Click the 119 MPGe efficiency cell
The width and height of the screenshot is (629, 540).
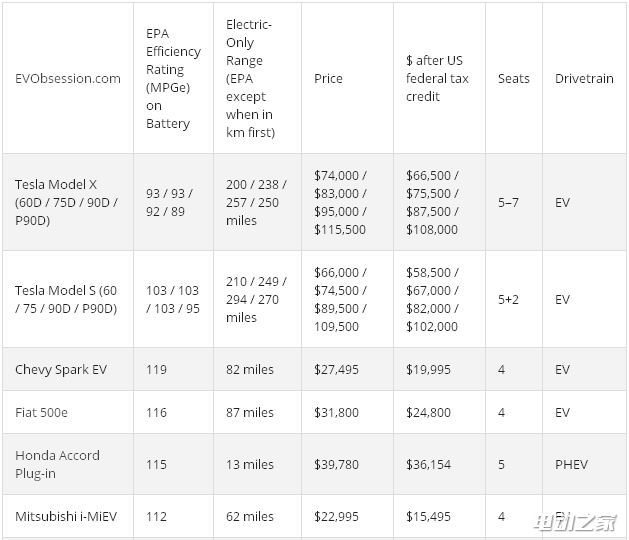click(x=156, y=369)
